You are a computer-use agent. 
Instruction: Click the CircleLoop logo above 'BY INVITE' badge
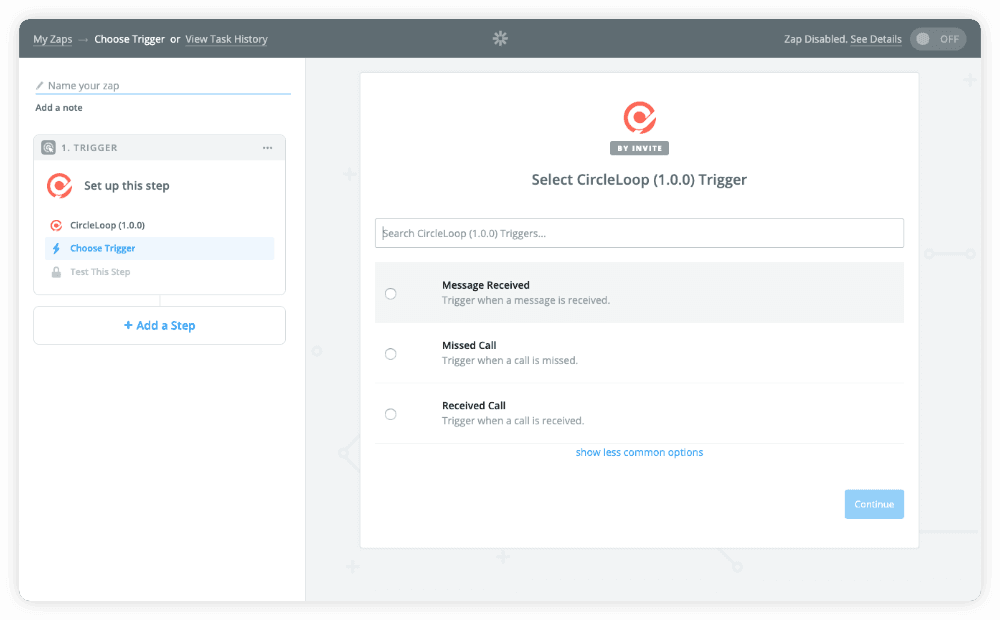pyautogui.click(x=639, y=117)
